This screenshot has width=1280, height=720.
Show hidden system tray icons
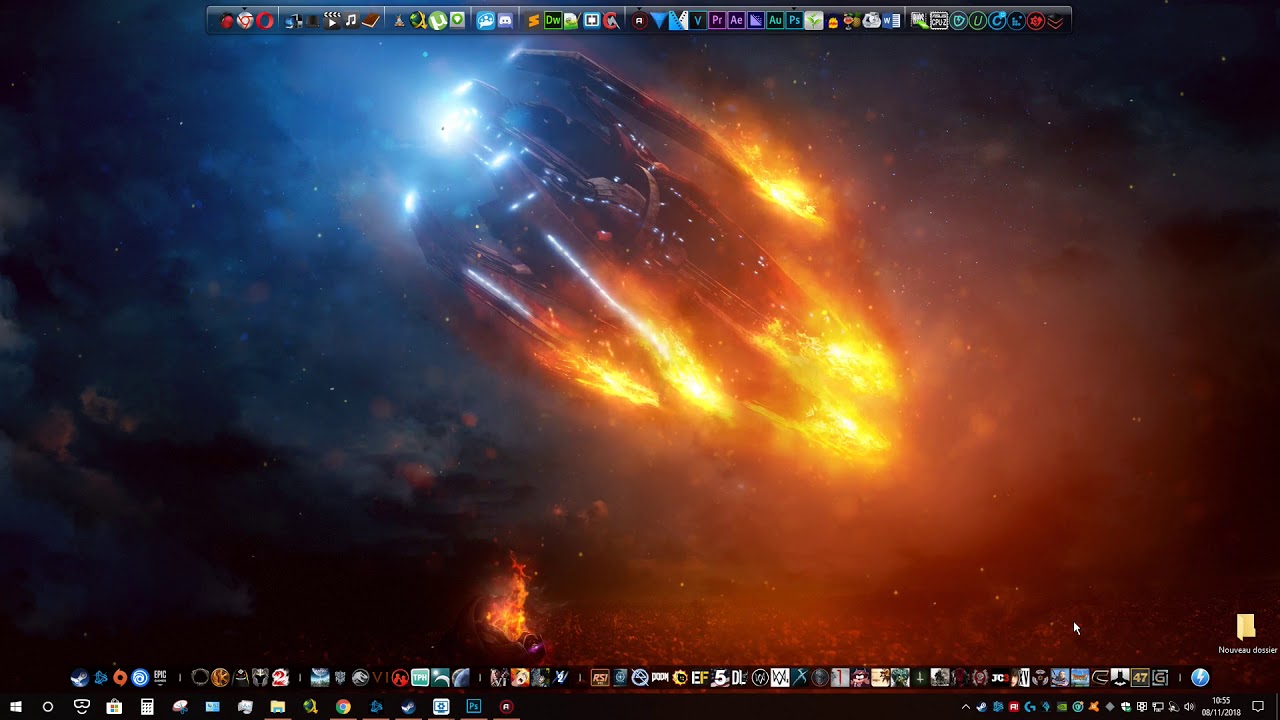click(965, 707)
